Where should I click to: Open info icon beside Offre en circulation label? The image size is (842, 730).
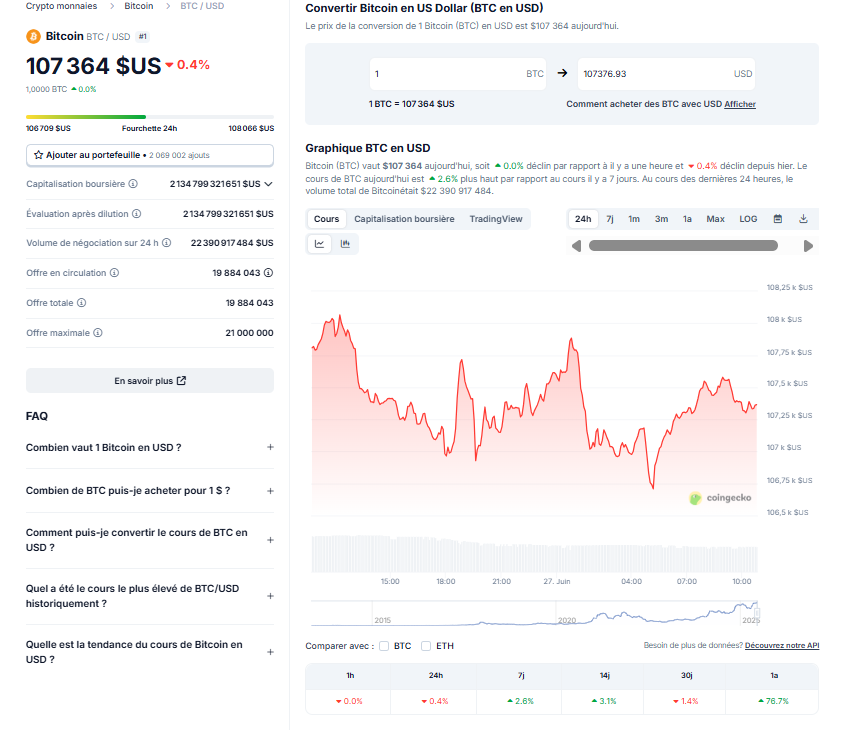pos(114,273)
